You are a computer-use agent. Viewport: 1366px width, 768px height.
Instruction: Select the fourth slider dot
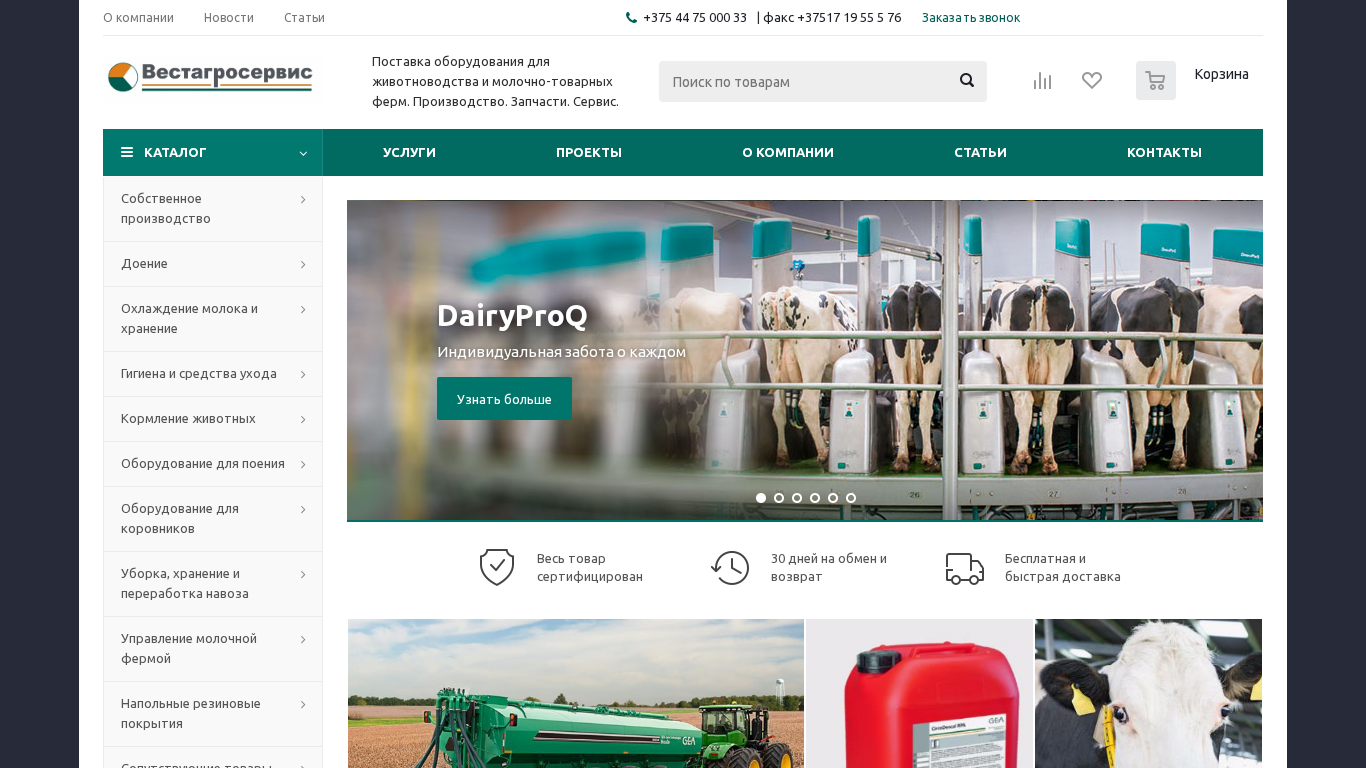(815, 498)
